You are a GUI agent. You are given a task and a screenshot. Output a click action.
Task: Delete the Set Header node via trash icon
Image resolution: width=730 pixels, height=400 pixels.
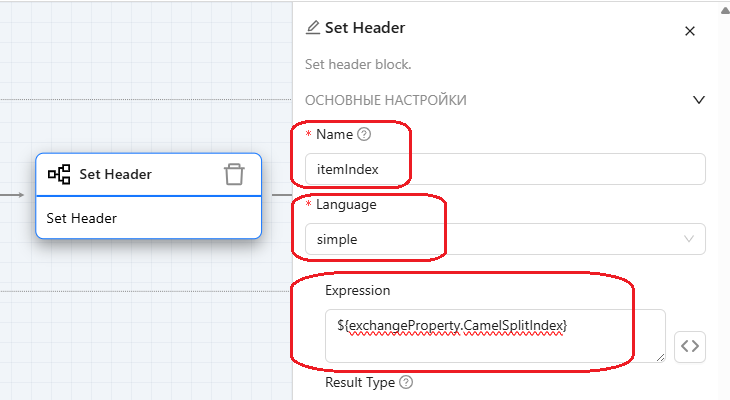[x=233, y=174]
